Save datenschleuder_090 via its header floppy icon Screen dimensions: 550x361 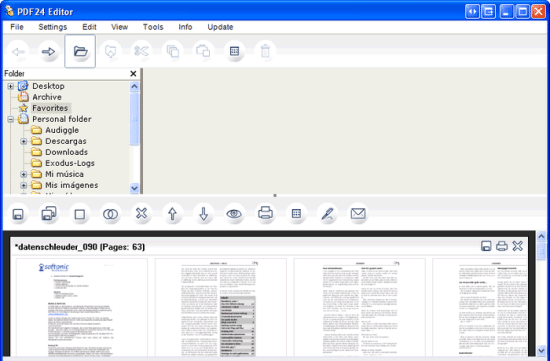(x=486, y=246)
